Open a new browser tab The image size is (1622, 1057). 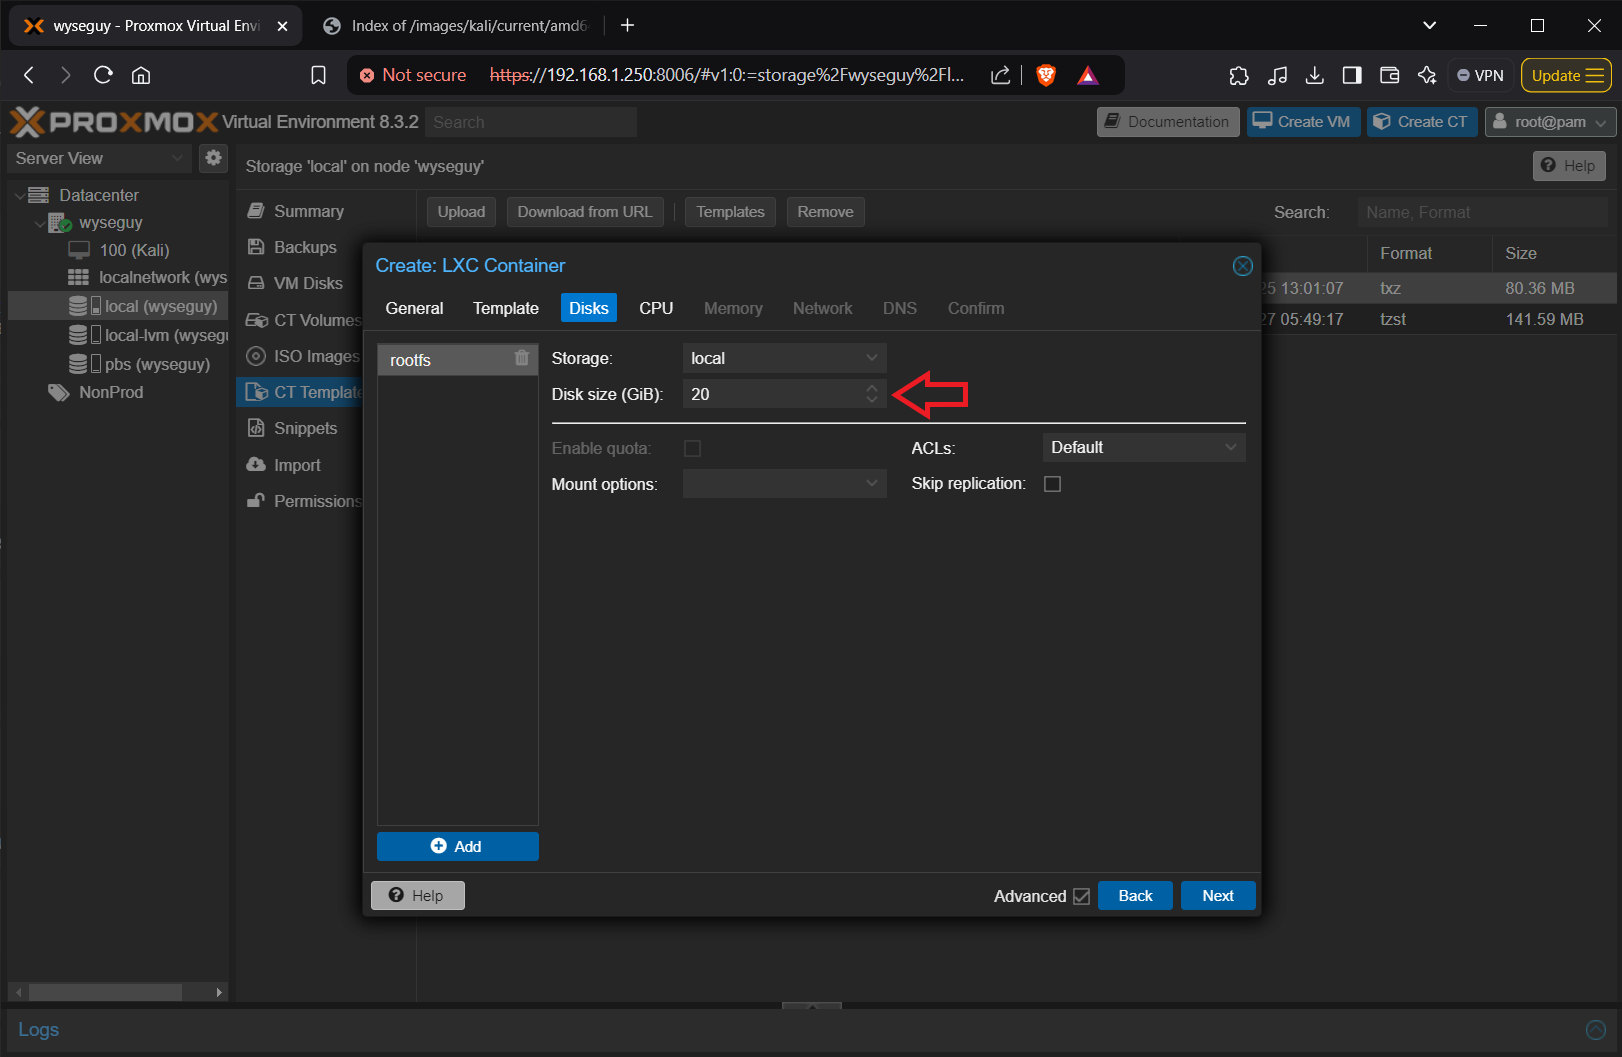[x=627, y=25]
